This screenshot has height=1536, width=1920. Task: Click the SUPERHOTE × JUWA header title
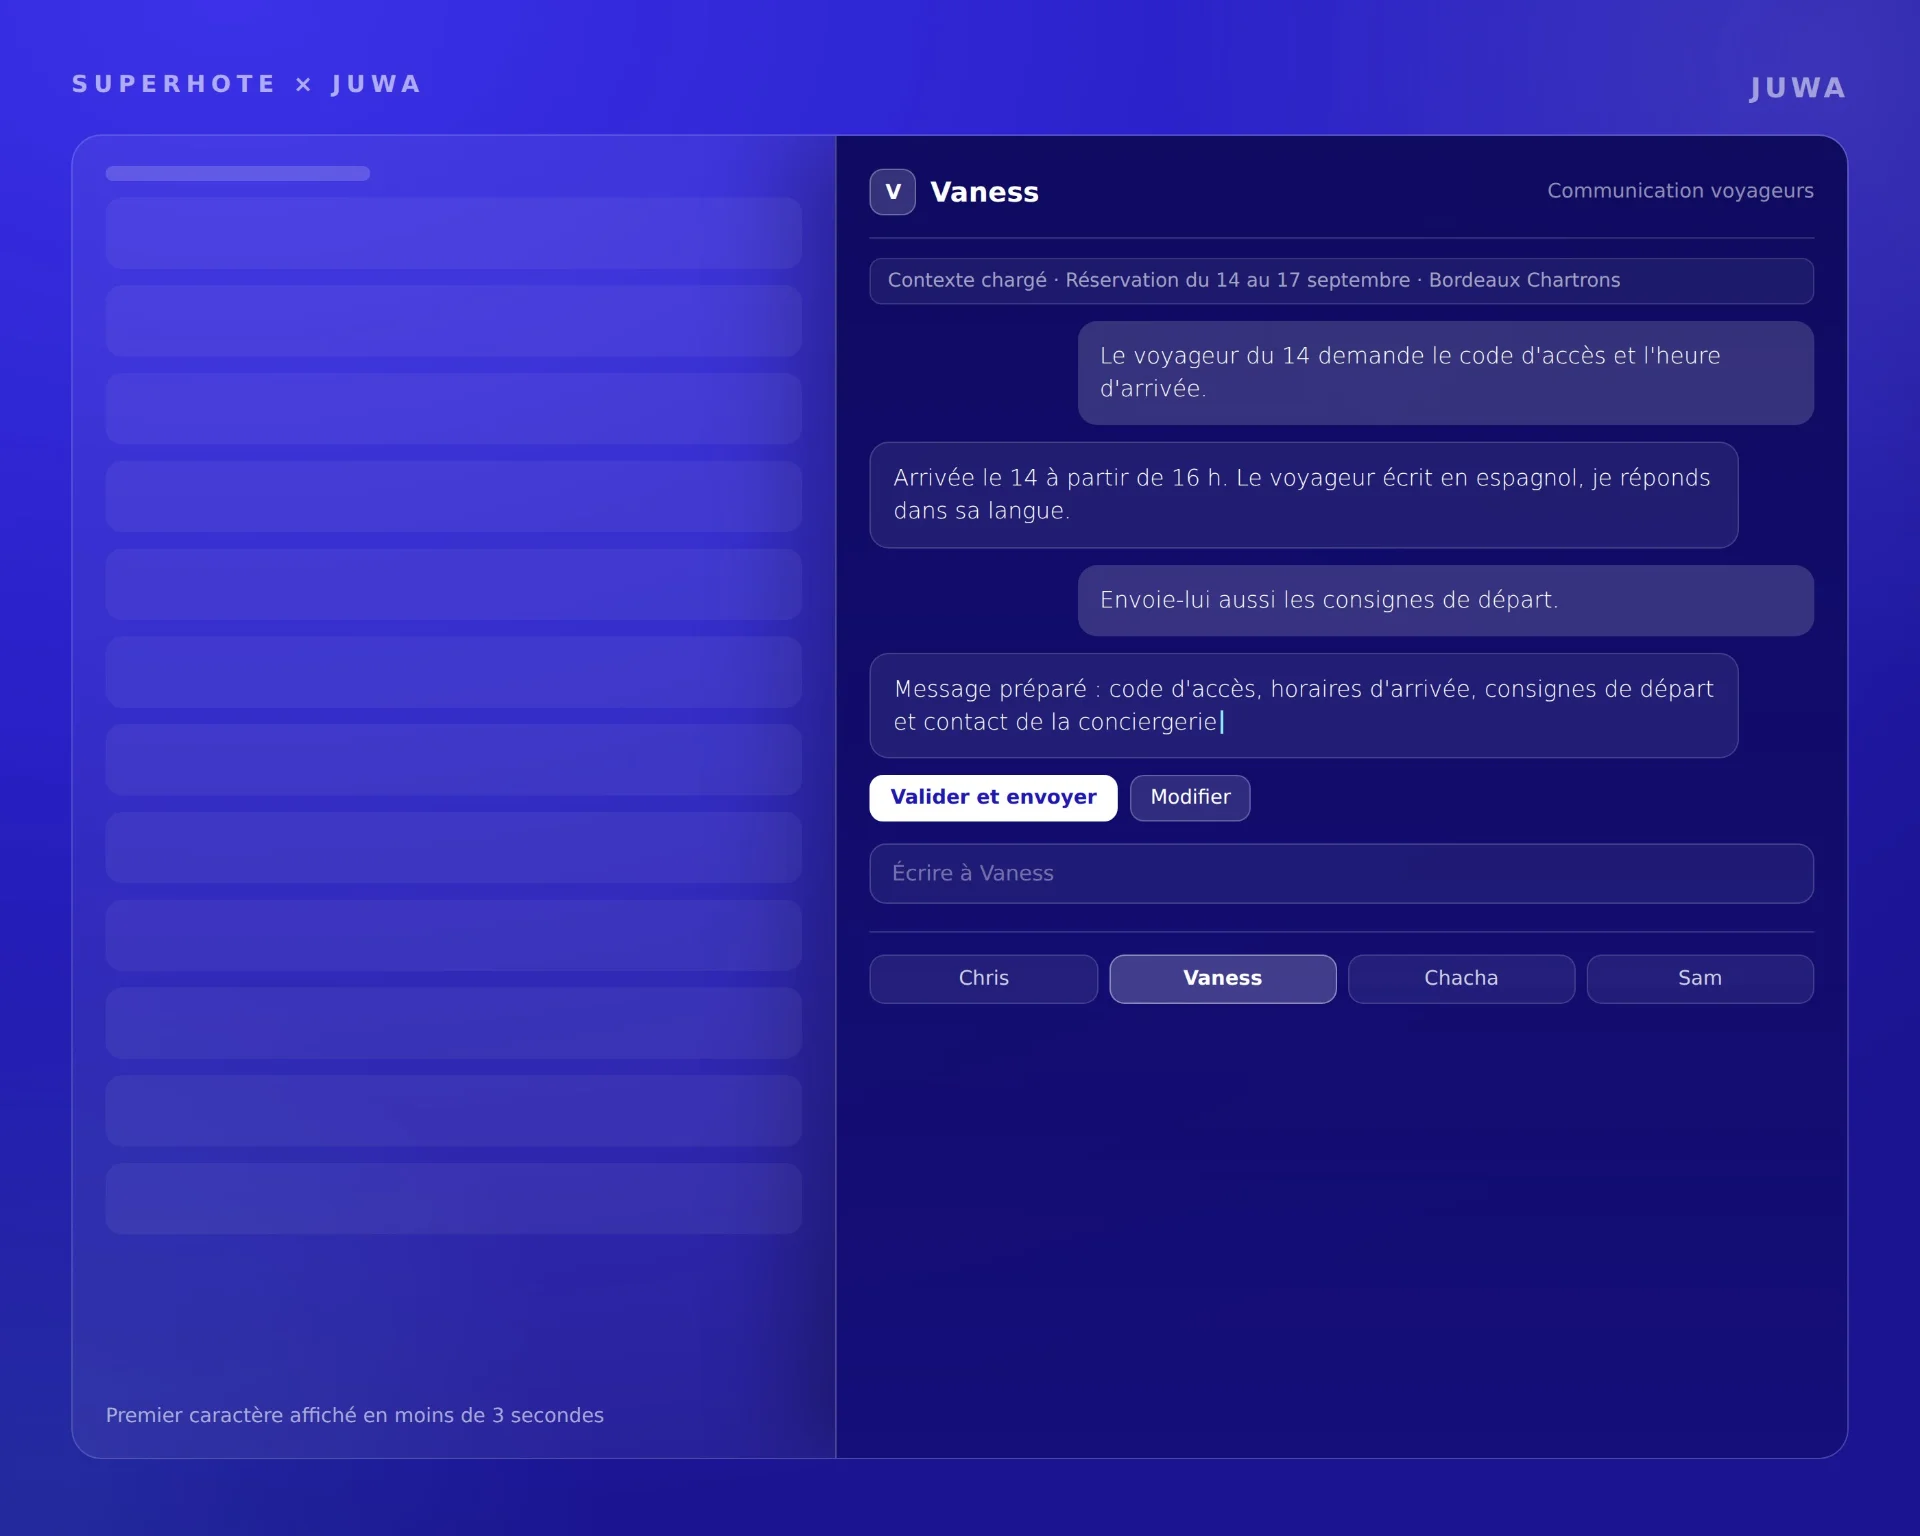[x=247, y=84]
